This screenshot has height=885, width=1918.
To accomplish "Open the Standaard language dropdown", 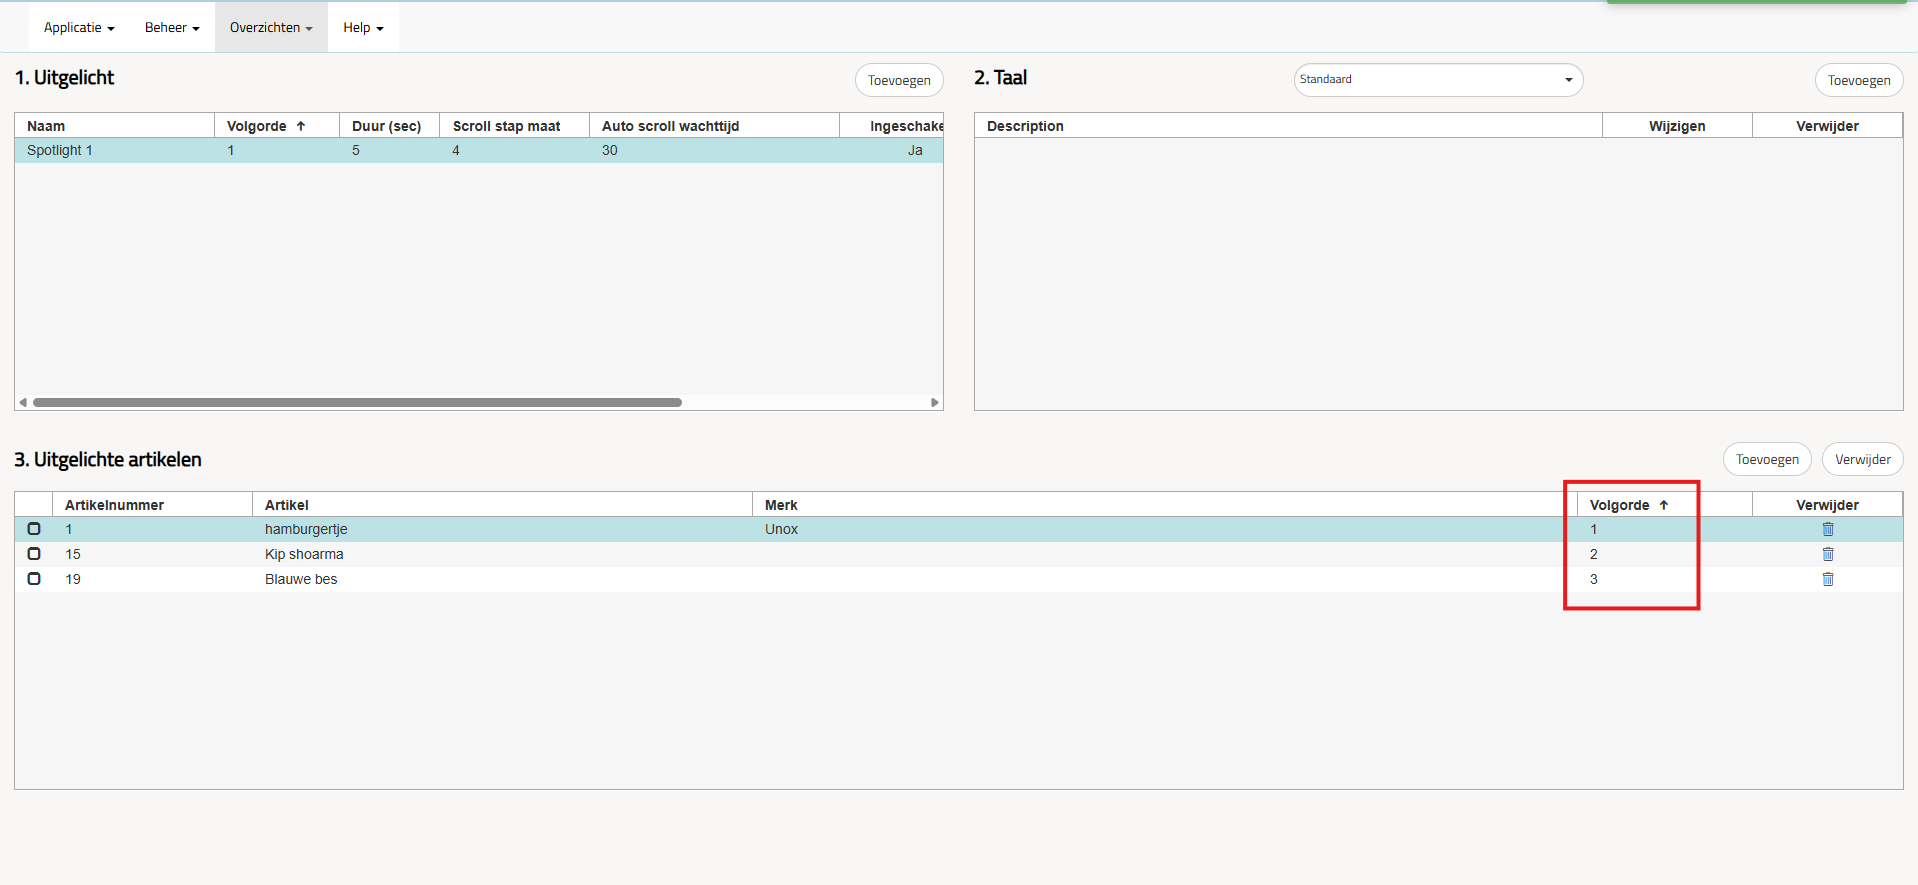I will click(1438, 80).
